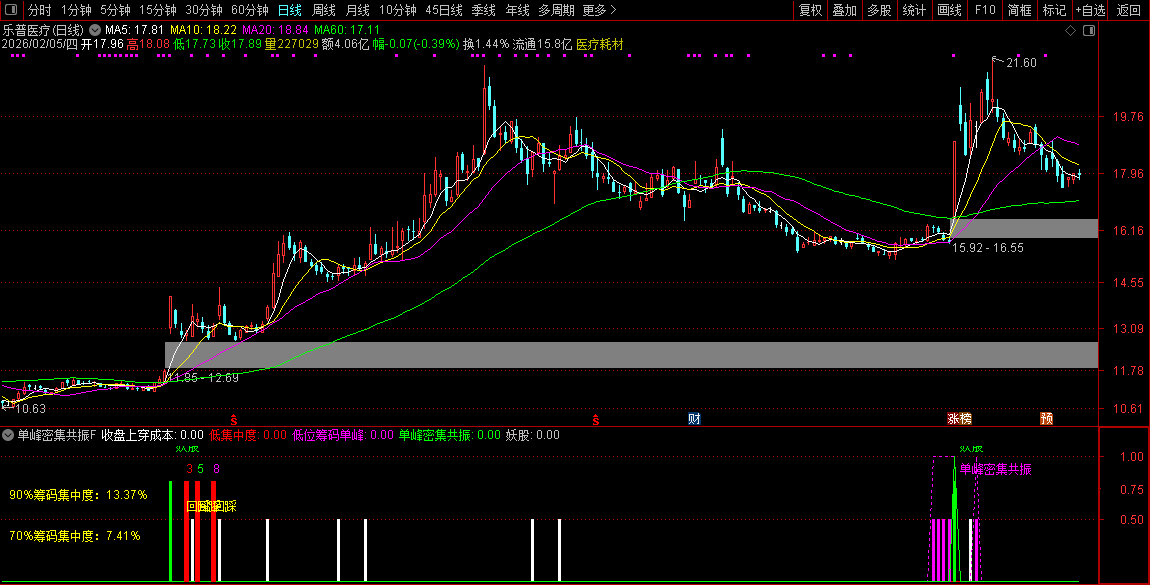The height and width of the screenshot is (585, 1150).
Task: Select the 60分钟 period tab
Action: point(249,10)
